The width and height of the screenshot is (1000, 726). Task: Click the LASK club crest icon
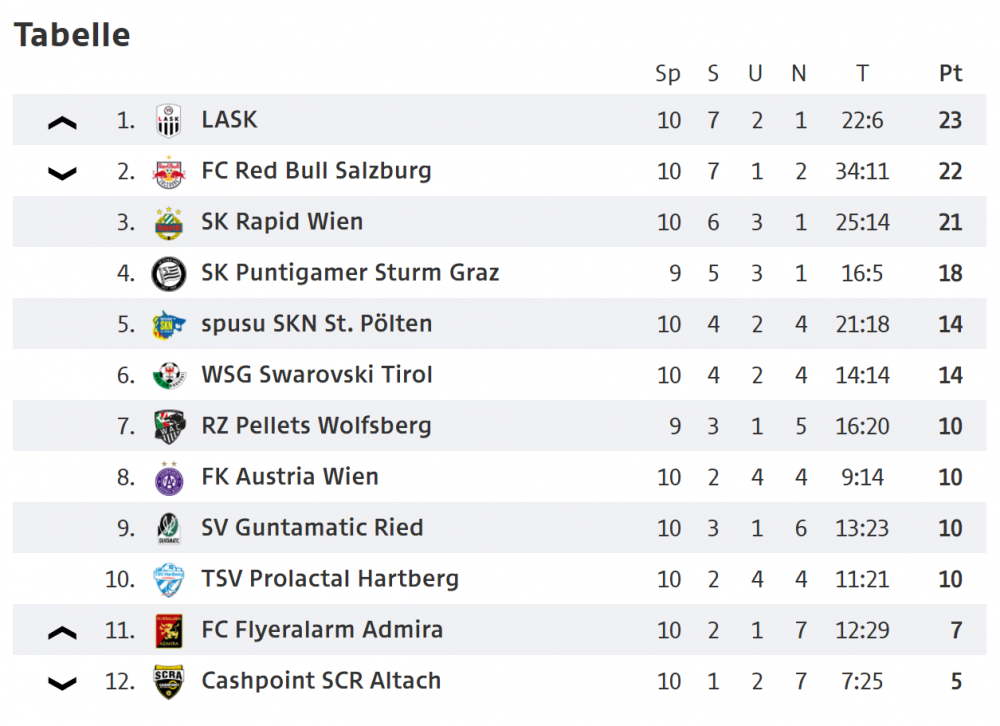(168, 121)
